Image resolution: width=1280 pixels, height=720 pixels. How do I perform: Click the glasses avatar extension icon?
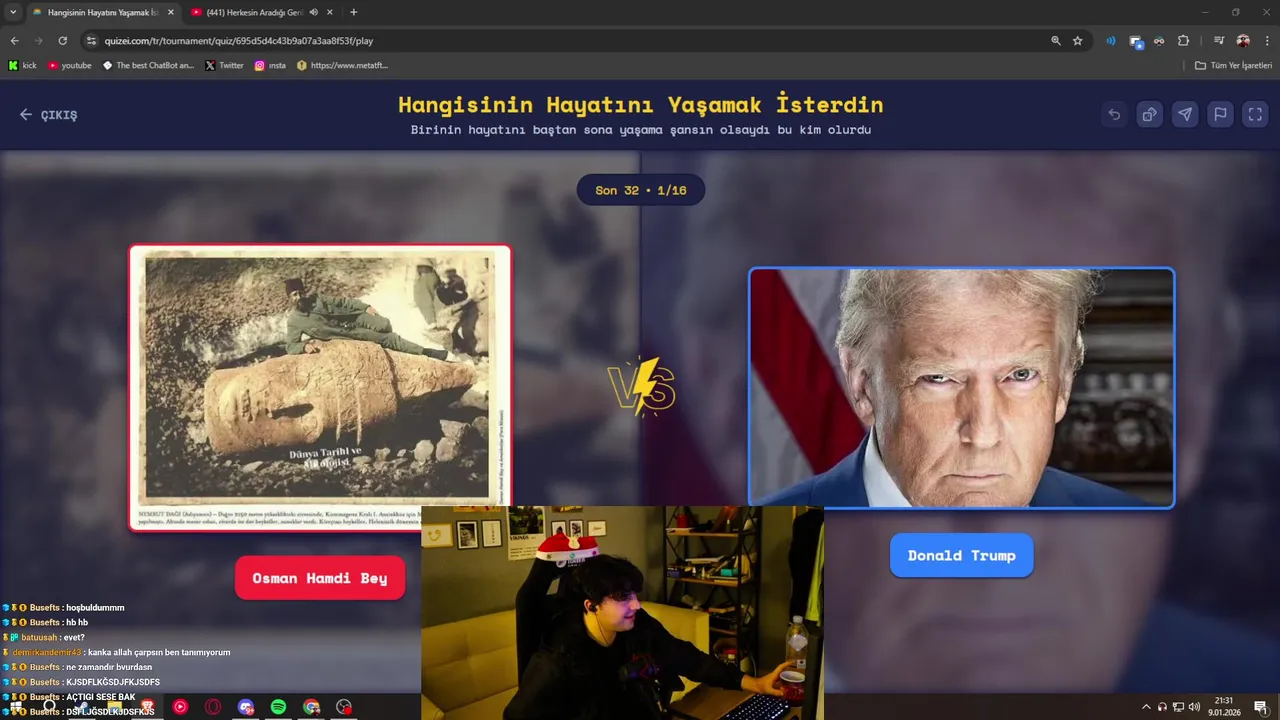pos(1159,41)
